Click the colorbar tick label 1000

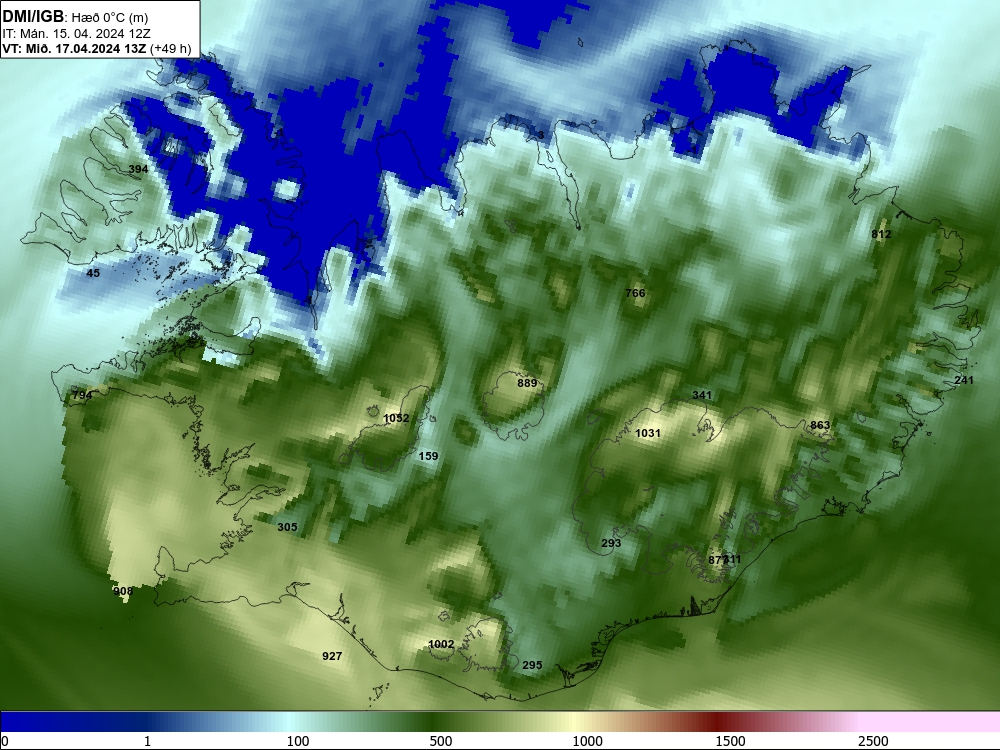click(587, 741)
